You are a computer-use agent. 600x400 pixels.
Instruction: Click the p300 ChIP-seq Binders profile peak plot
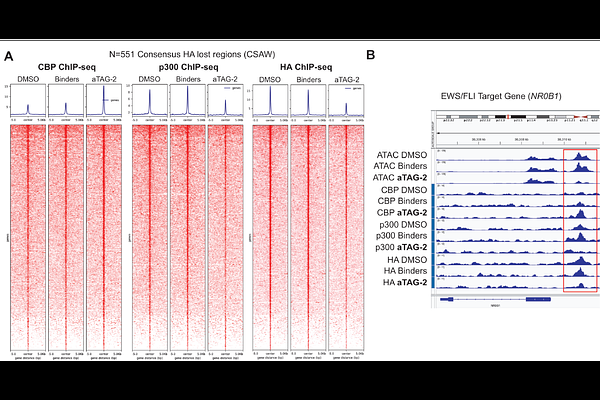[x=186, y=101]
